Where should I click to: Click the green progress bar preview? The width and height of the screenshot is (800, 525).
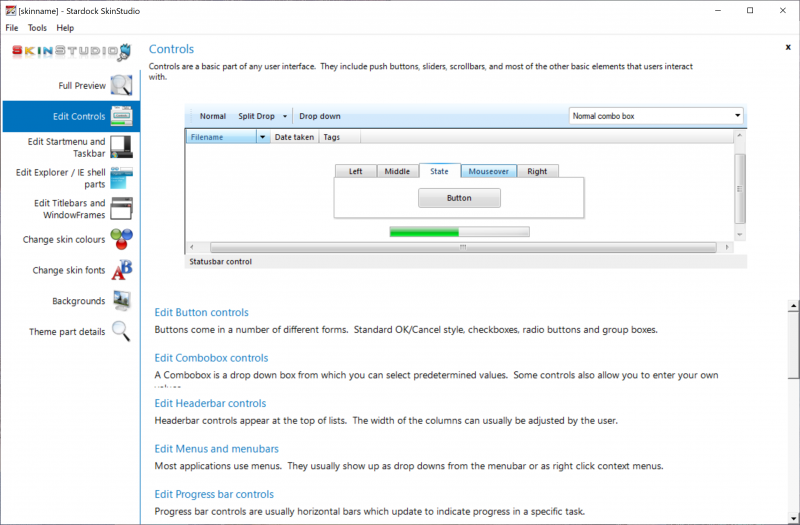click(x=459, y=232)
